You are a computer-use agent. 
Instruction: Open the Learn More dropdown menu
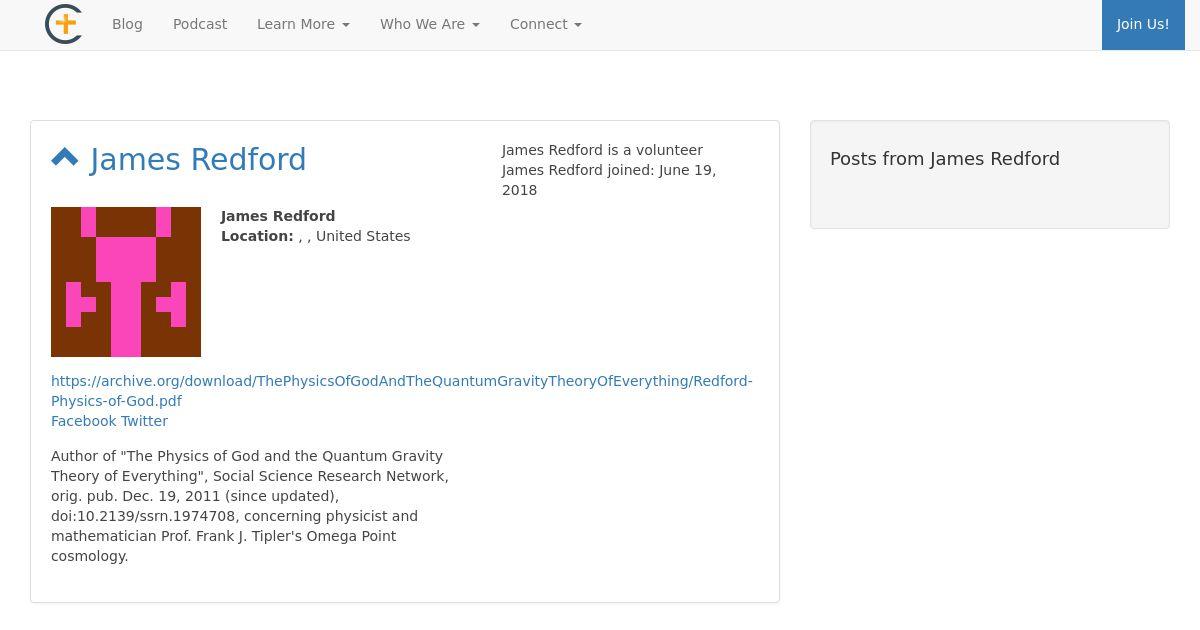click(303, 24)
